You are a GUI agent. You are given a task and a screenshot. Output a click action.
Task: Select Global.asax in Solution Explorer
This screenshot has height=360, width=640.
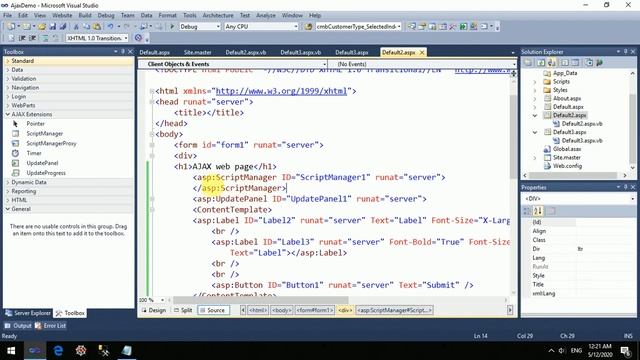pos(567,149)
